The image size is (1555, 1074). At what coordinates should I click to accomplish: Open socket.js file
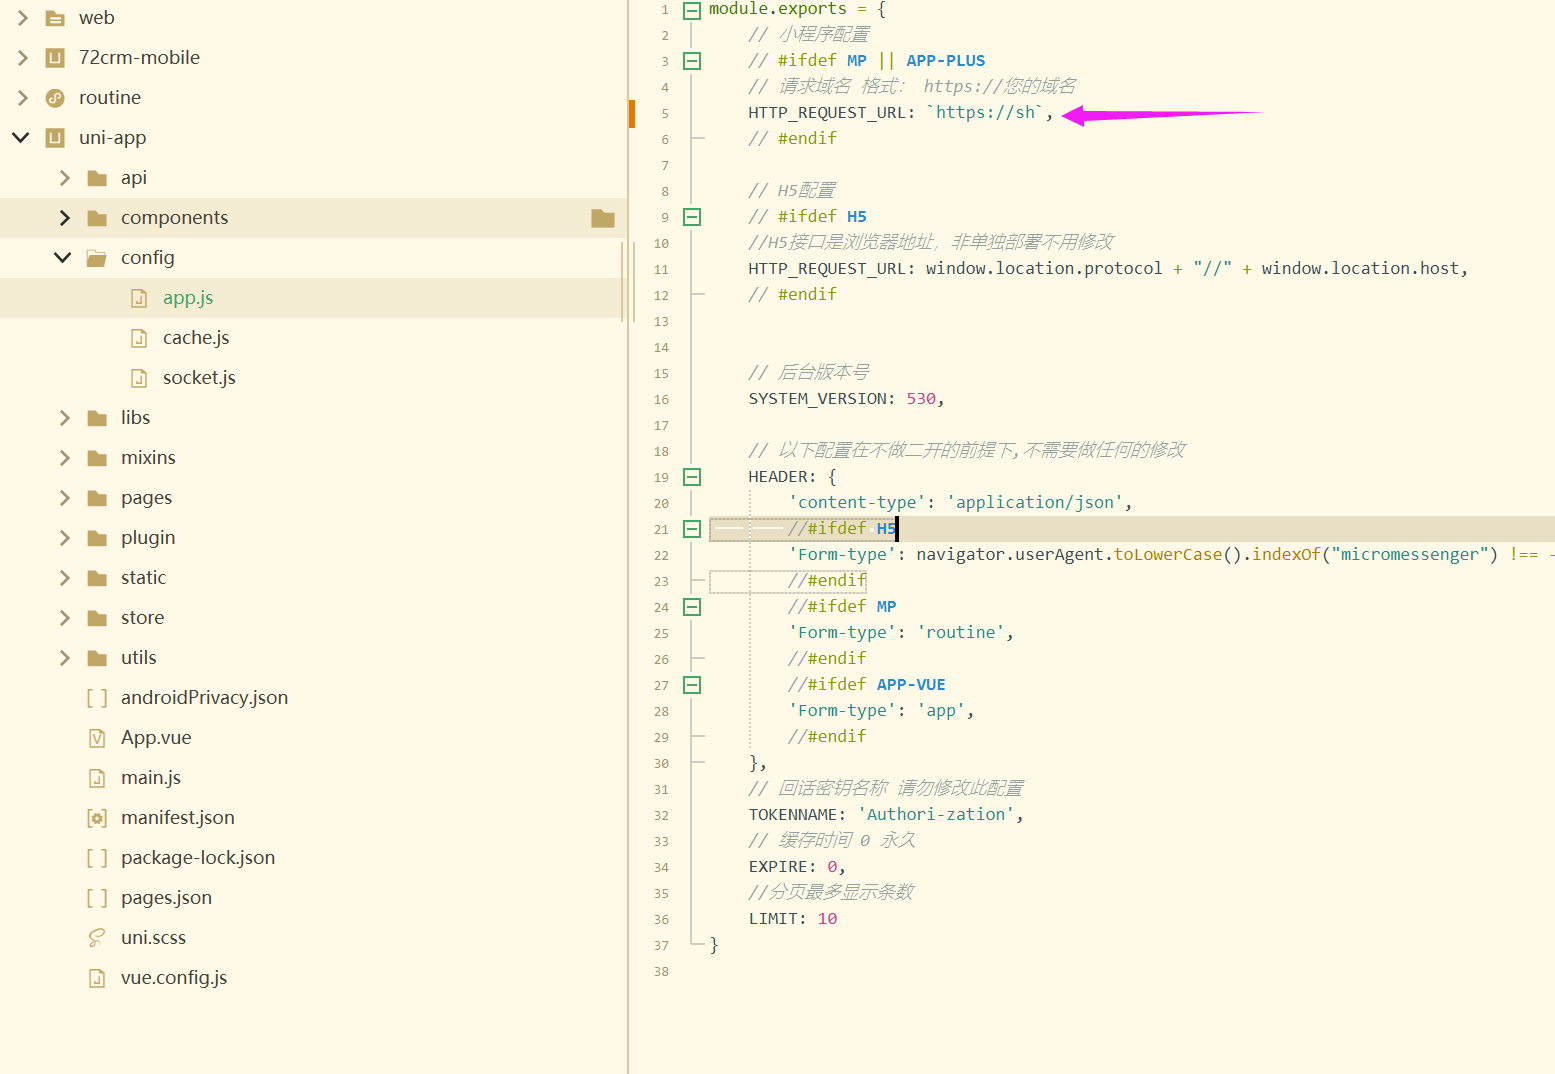199,378
